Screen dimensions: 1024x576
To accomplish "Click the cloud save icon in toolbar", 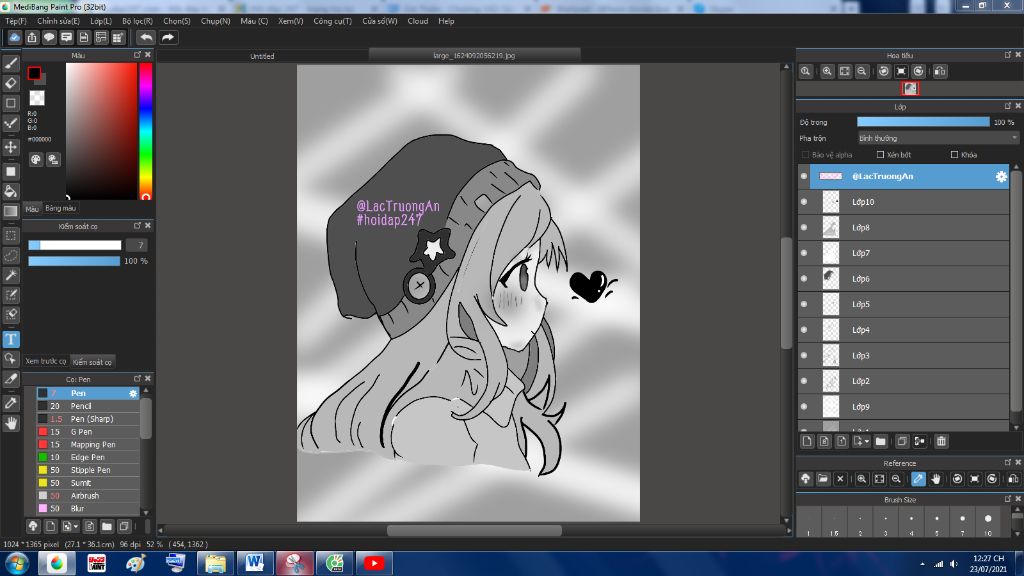I will pyautogui.click(x=14, y=37).
